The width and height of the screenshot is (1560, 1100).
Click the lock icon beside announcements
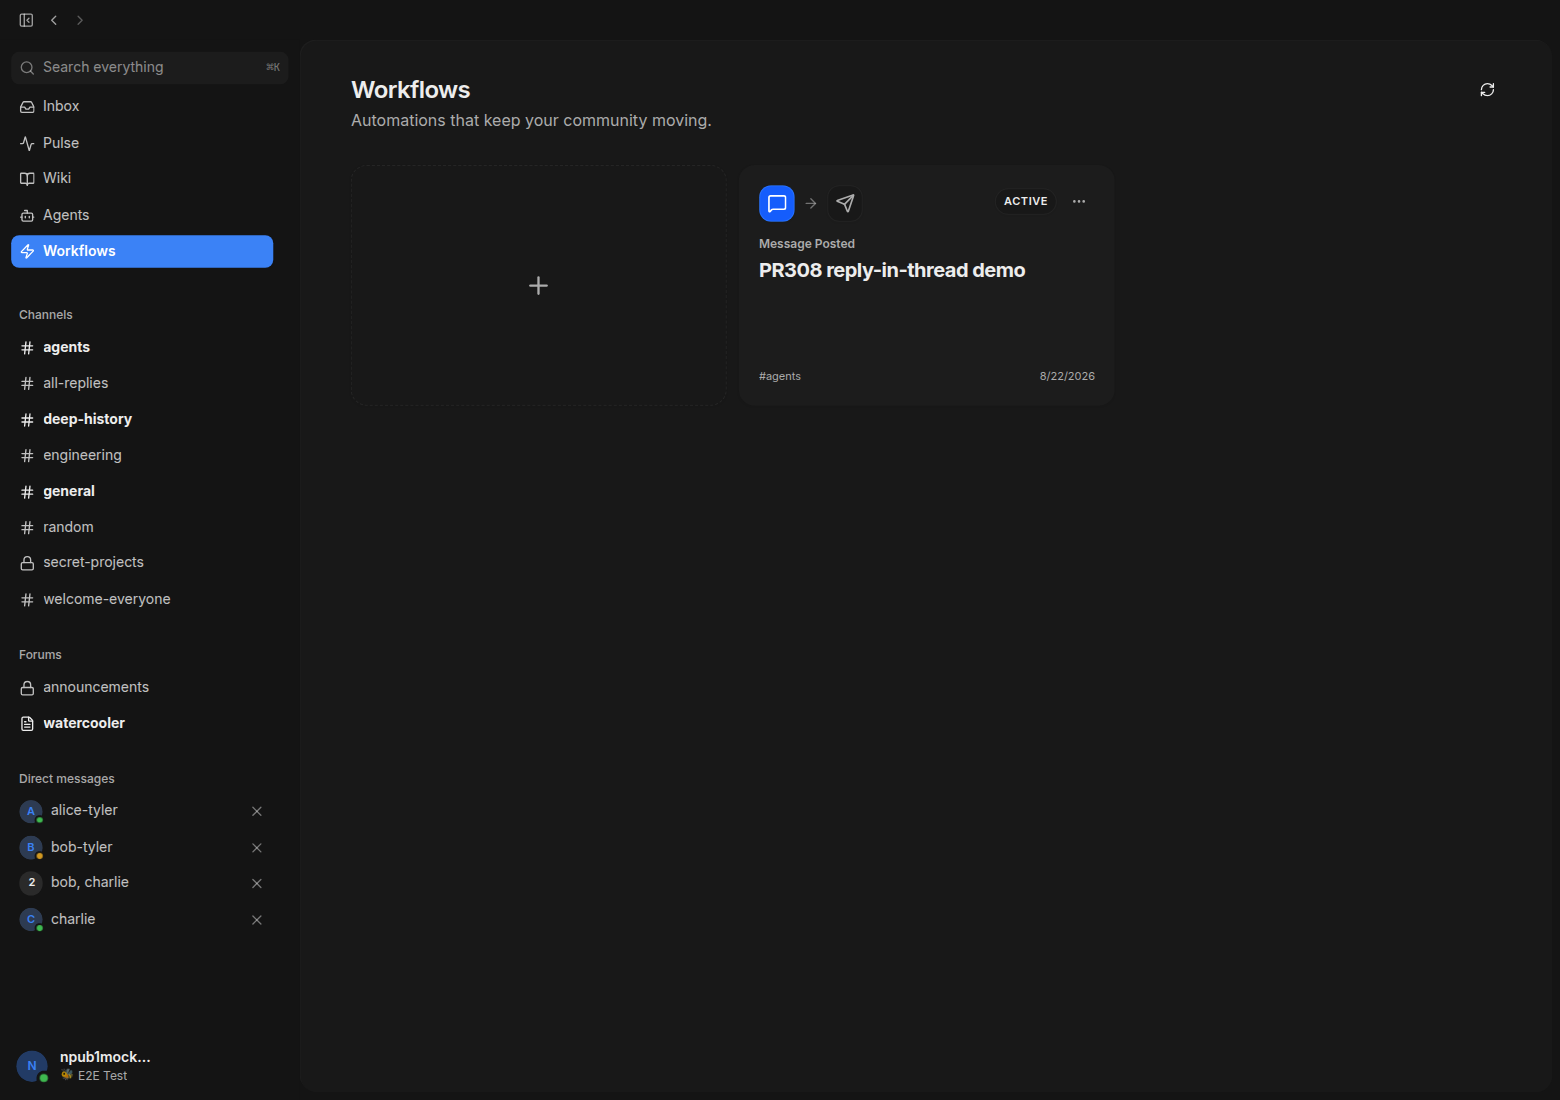(x=27, y=687)
